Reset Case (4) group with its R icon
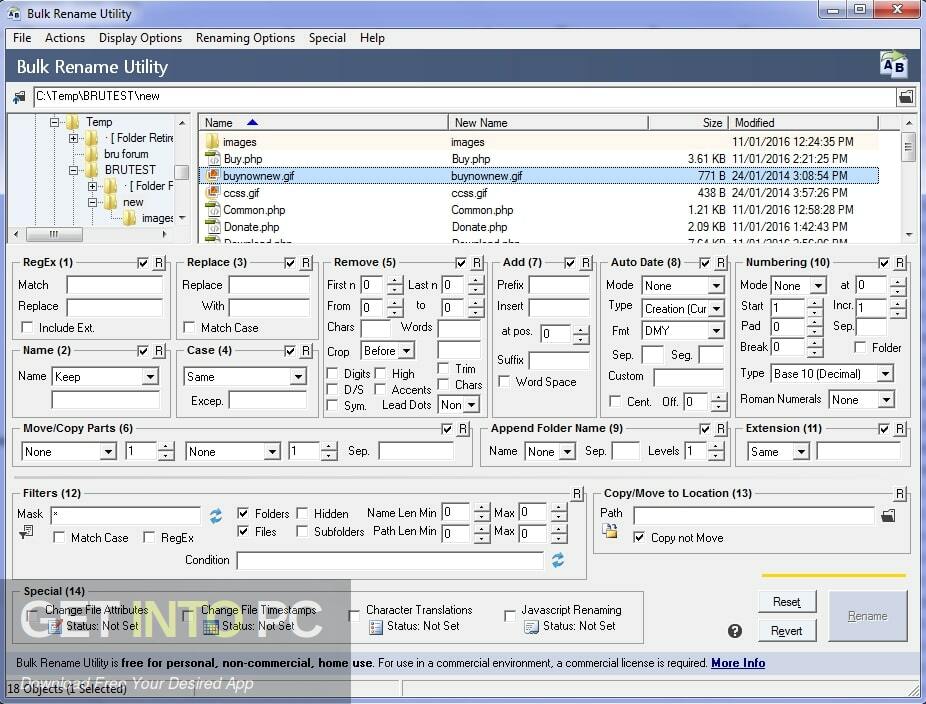Image resolution: width=926 pixels, height=704 pixels. (306, 351)
